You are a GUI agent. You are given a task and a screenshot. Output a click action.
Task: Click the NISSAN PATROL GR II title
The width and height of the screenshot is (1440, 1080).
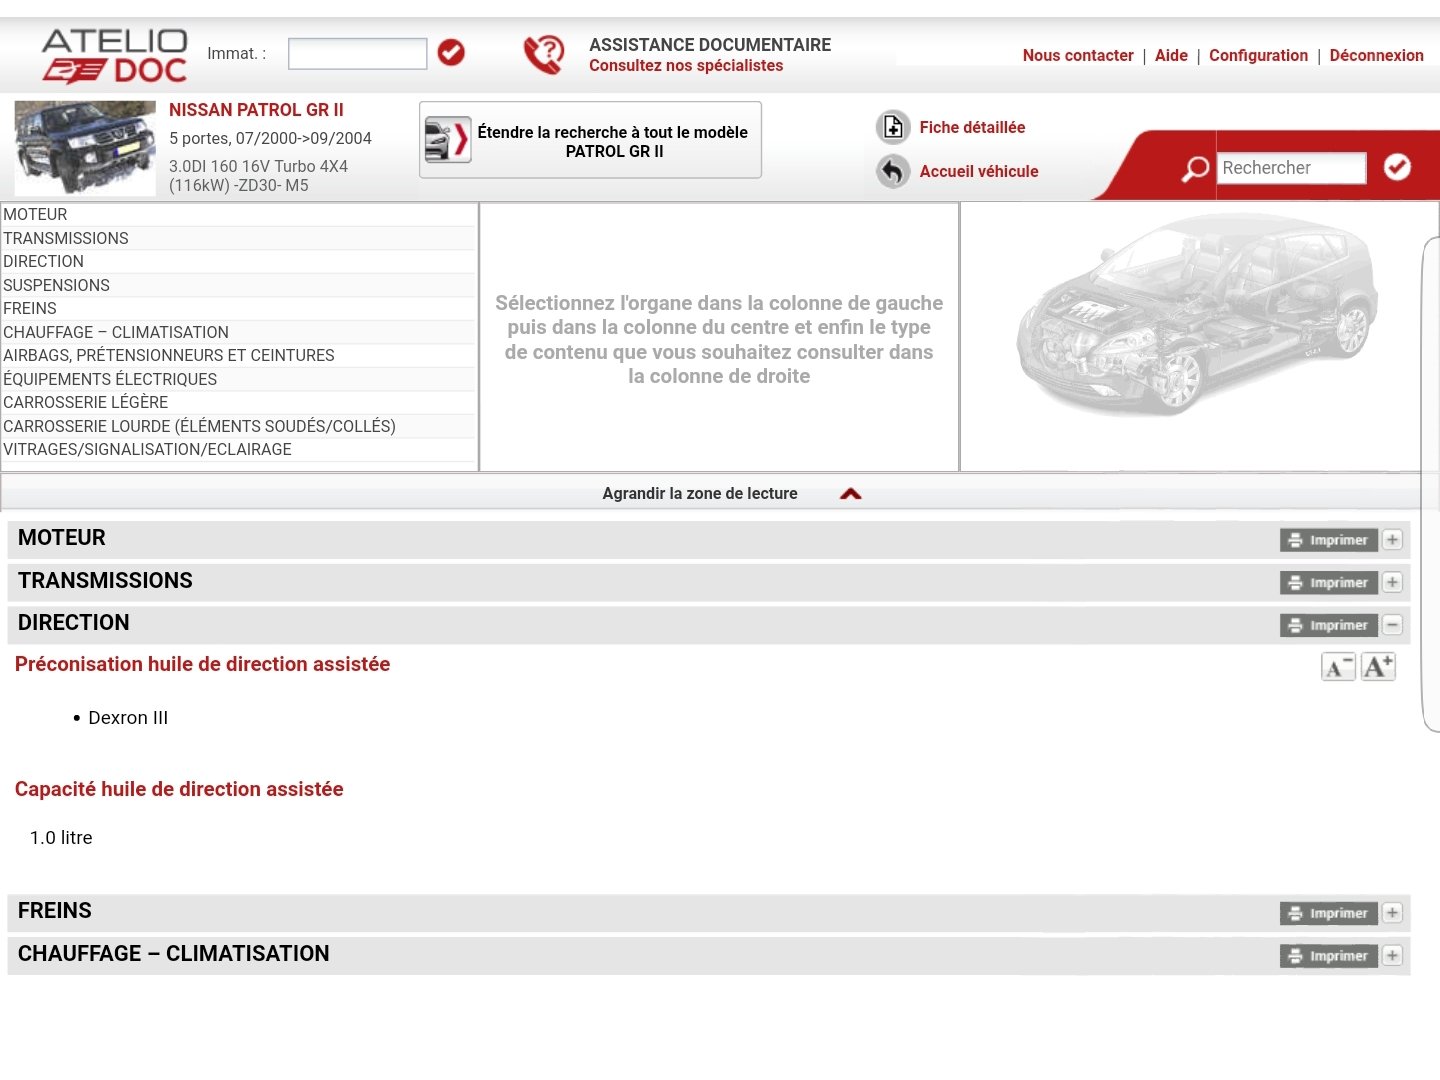tap(256, 110)
